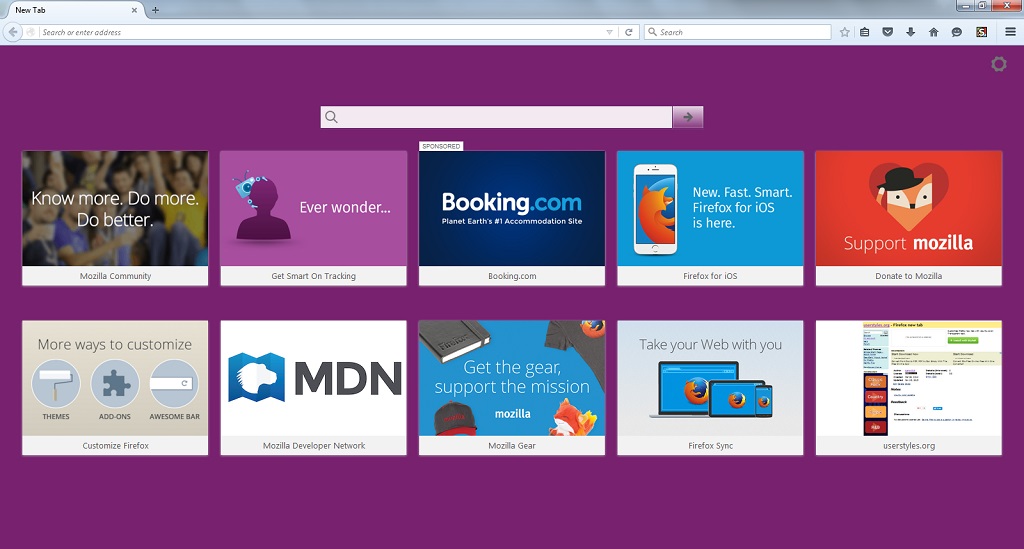The image size is (1024, 549).
Task: Reload the page with the refresh icon
Action: (x=628, y=32)
